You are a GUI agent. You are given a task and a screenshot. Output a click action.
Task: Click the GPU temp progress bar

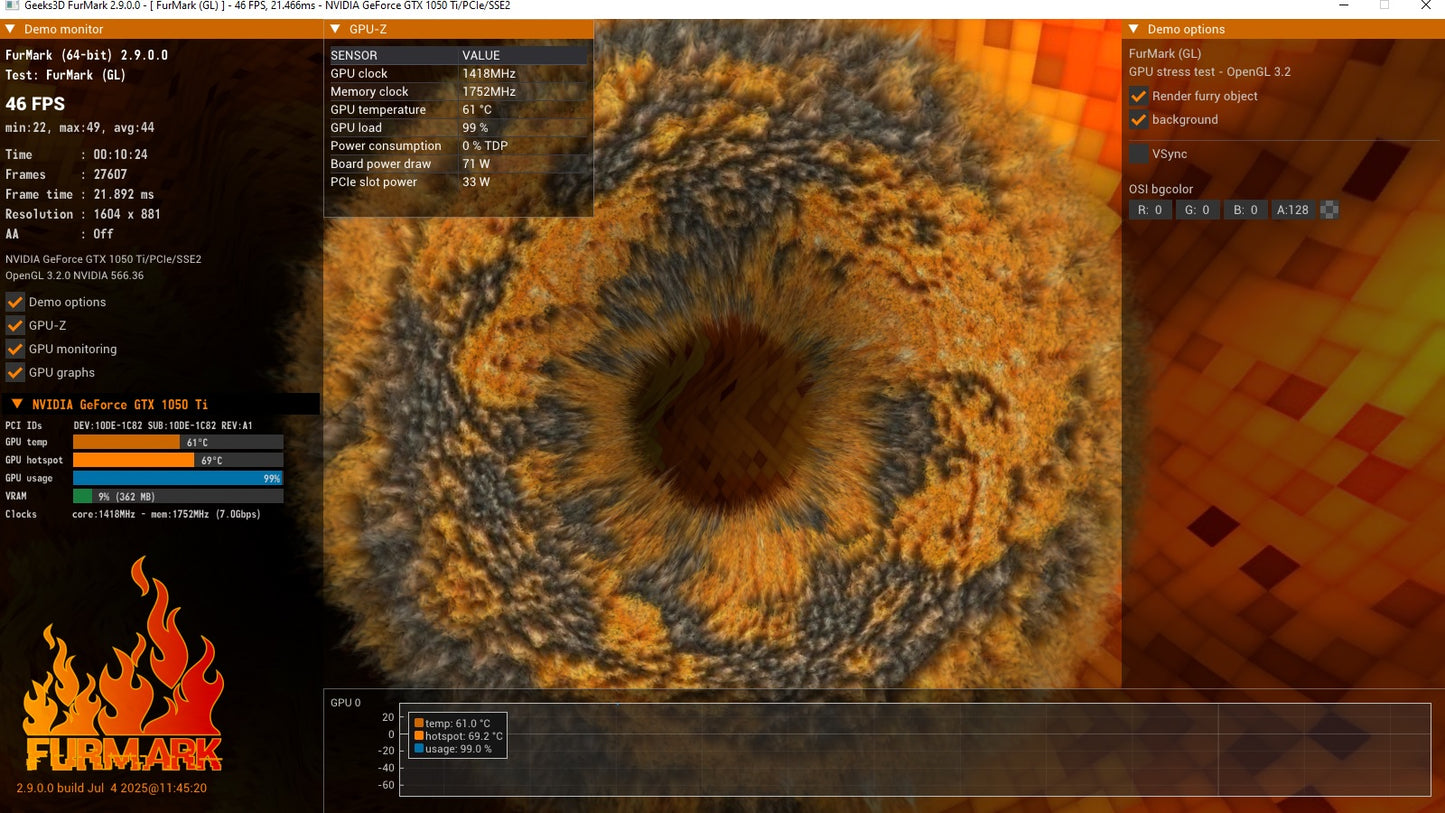(x=178, y=442)
